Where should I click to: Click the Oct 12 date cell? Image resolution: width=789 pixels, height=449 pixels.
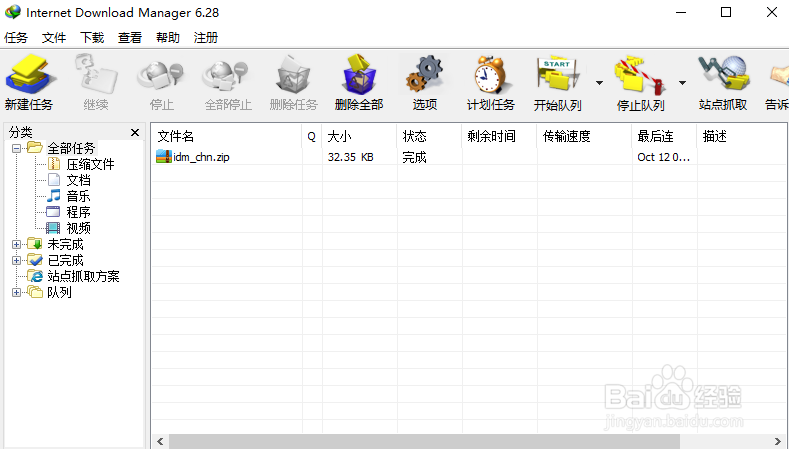click(x=663, y=157)
